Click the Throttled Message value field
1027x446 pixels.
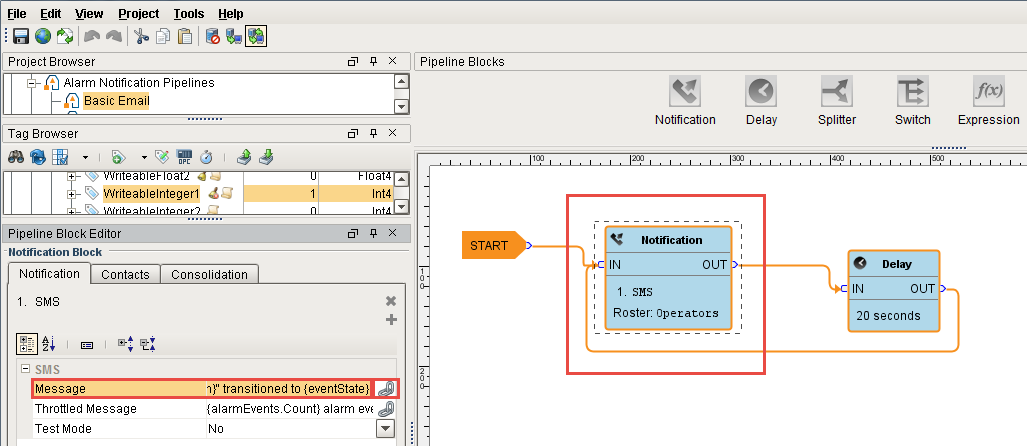[x=288, y=408]
